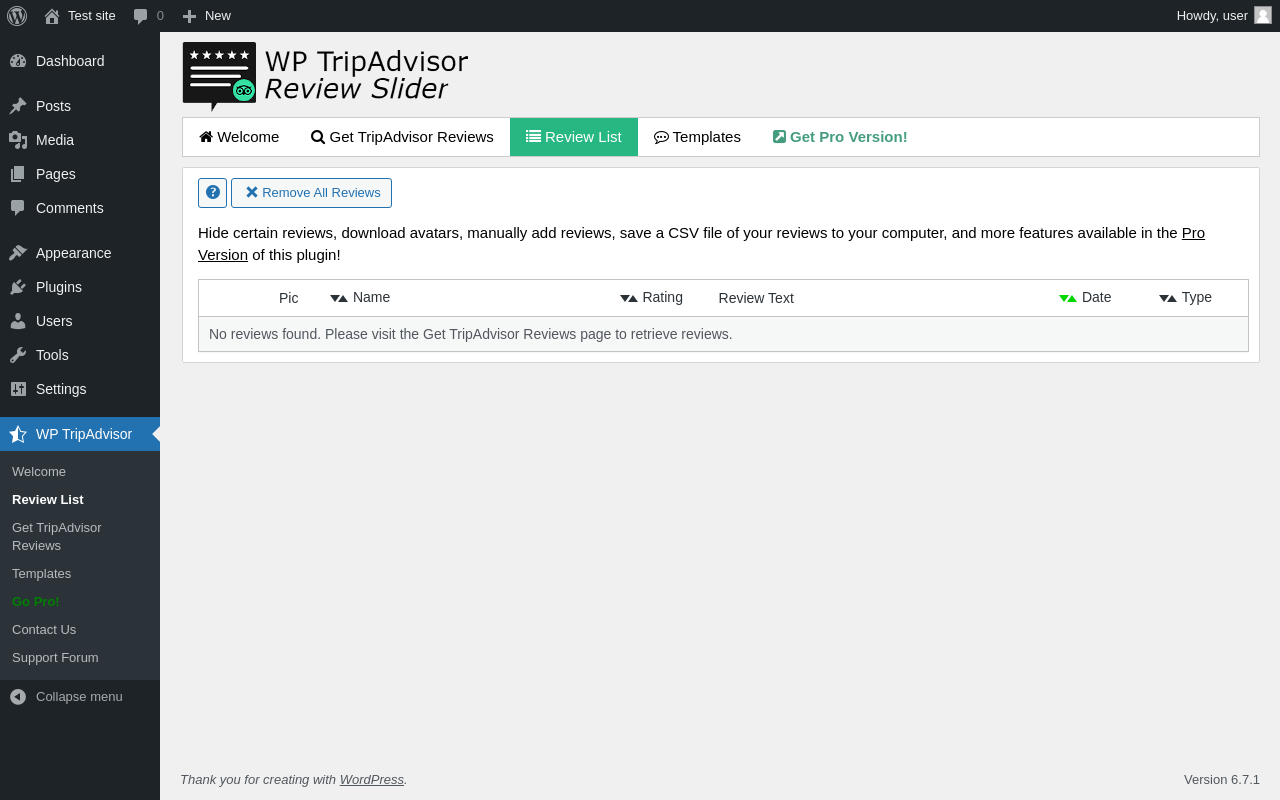Open the comments bubble icon in admin bar
This screenshot has width=1280, height=800.
tap(141, 16)
